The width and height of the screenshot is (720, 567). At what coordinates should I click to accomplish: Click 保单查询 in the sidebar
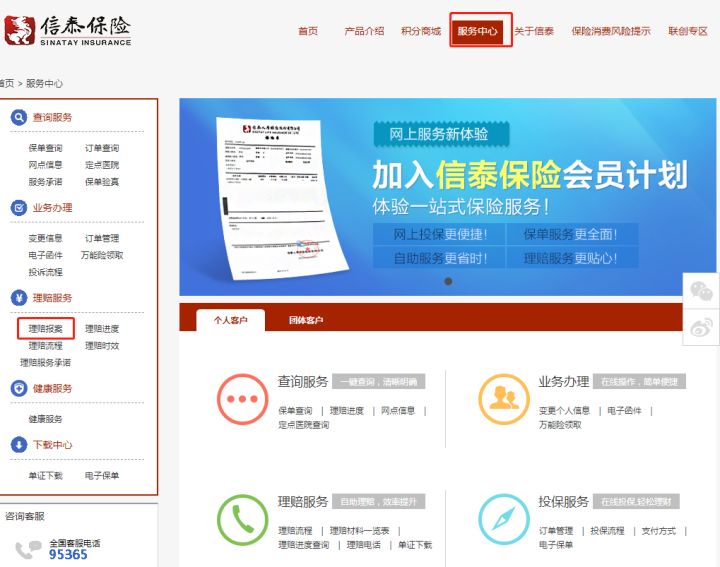(45, 148)
